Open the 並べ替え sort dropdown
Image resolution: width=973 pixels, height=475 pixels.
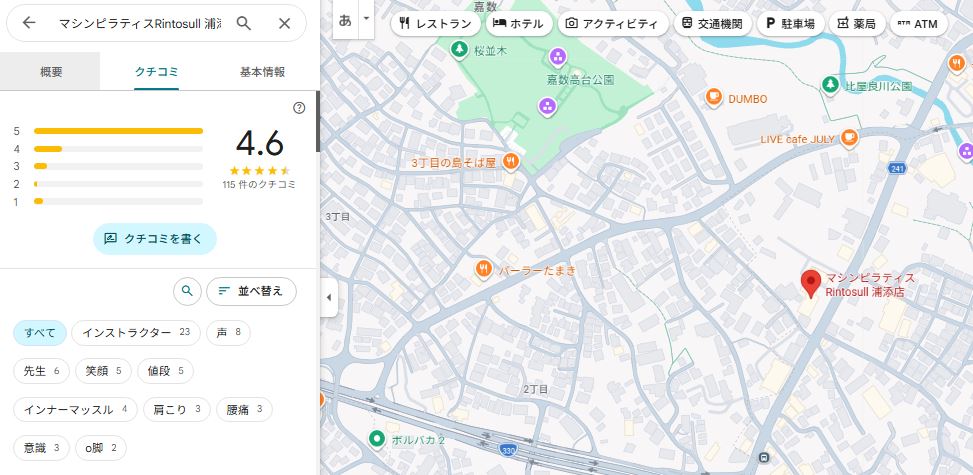click(x=251, y=291)
